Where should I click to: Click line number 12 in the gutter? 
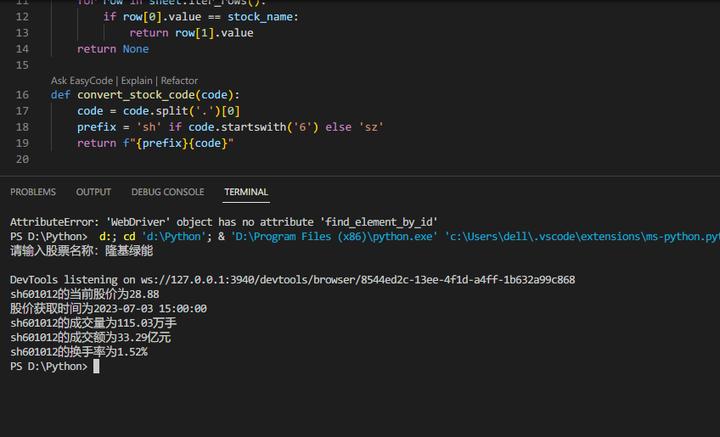tap(22, 17)
